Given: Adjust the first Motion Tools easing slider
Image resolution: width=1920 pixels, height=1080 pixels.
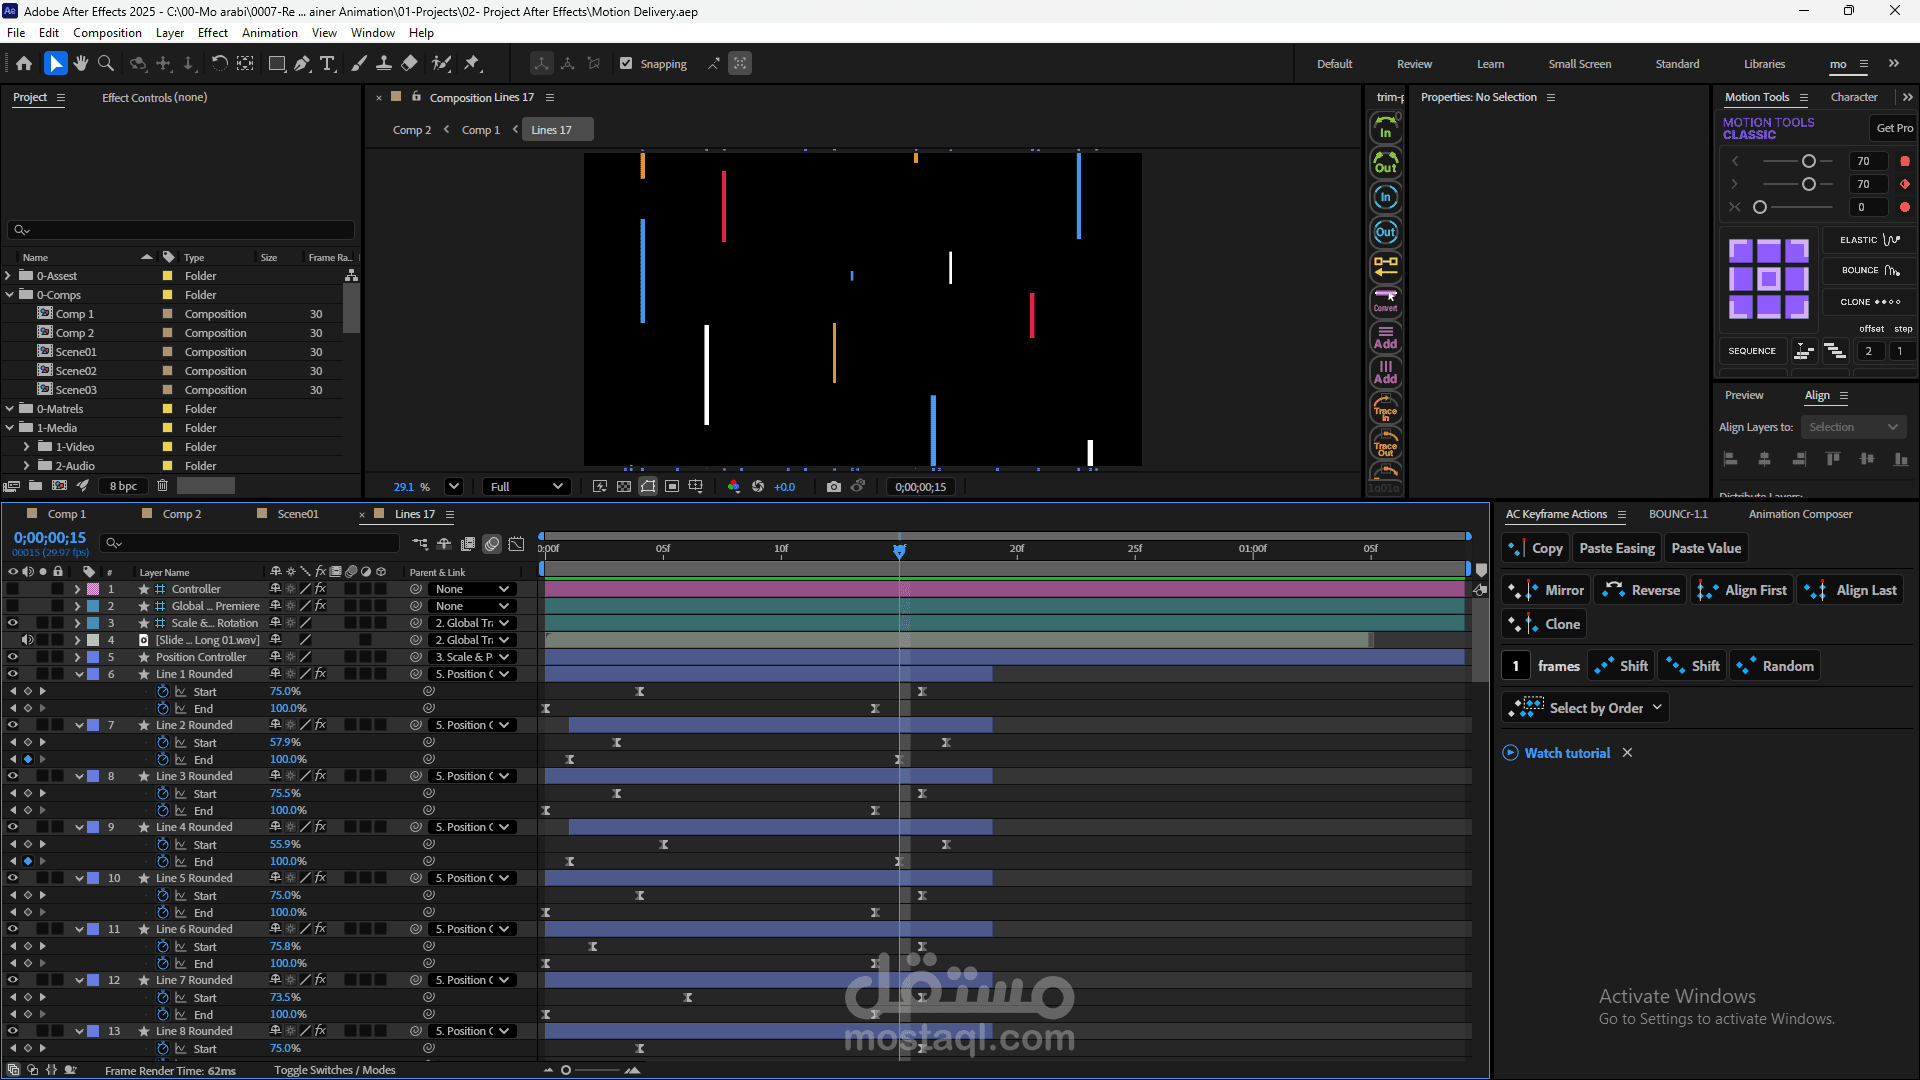Looking at the screenshot, I should pyautogui.click(x=1808, y=161).
